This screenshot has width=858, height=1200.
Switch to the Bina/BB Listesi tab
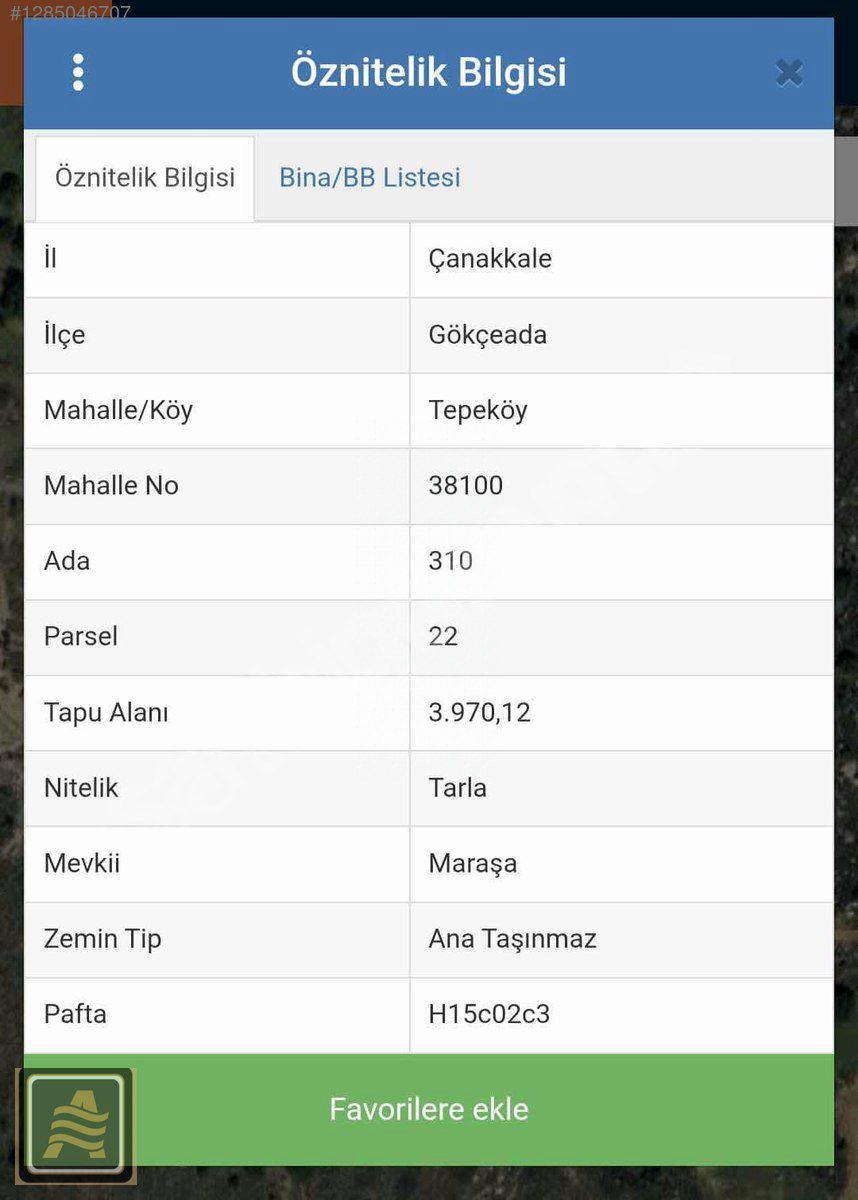click(370, 178)
